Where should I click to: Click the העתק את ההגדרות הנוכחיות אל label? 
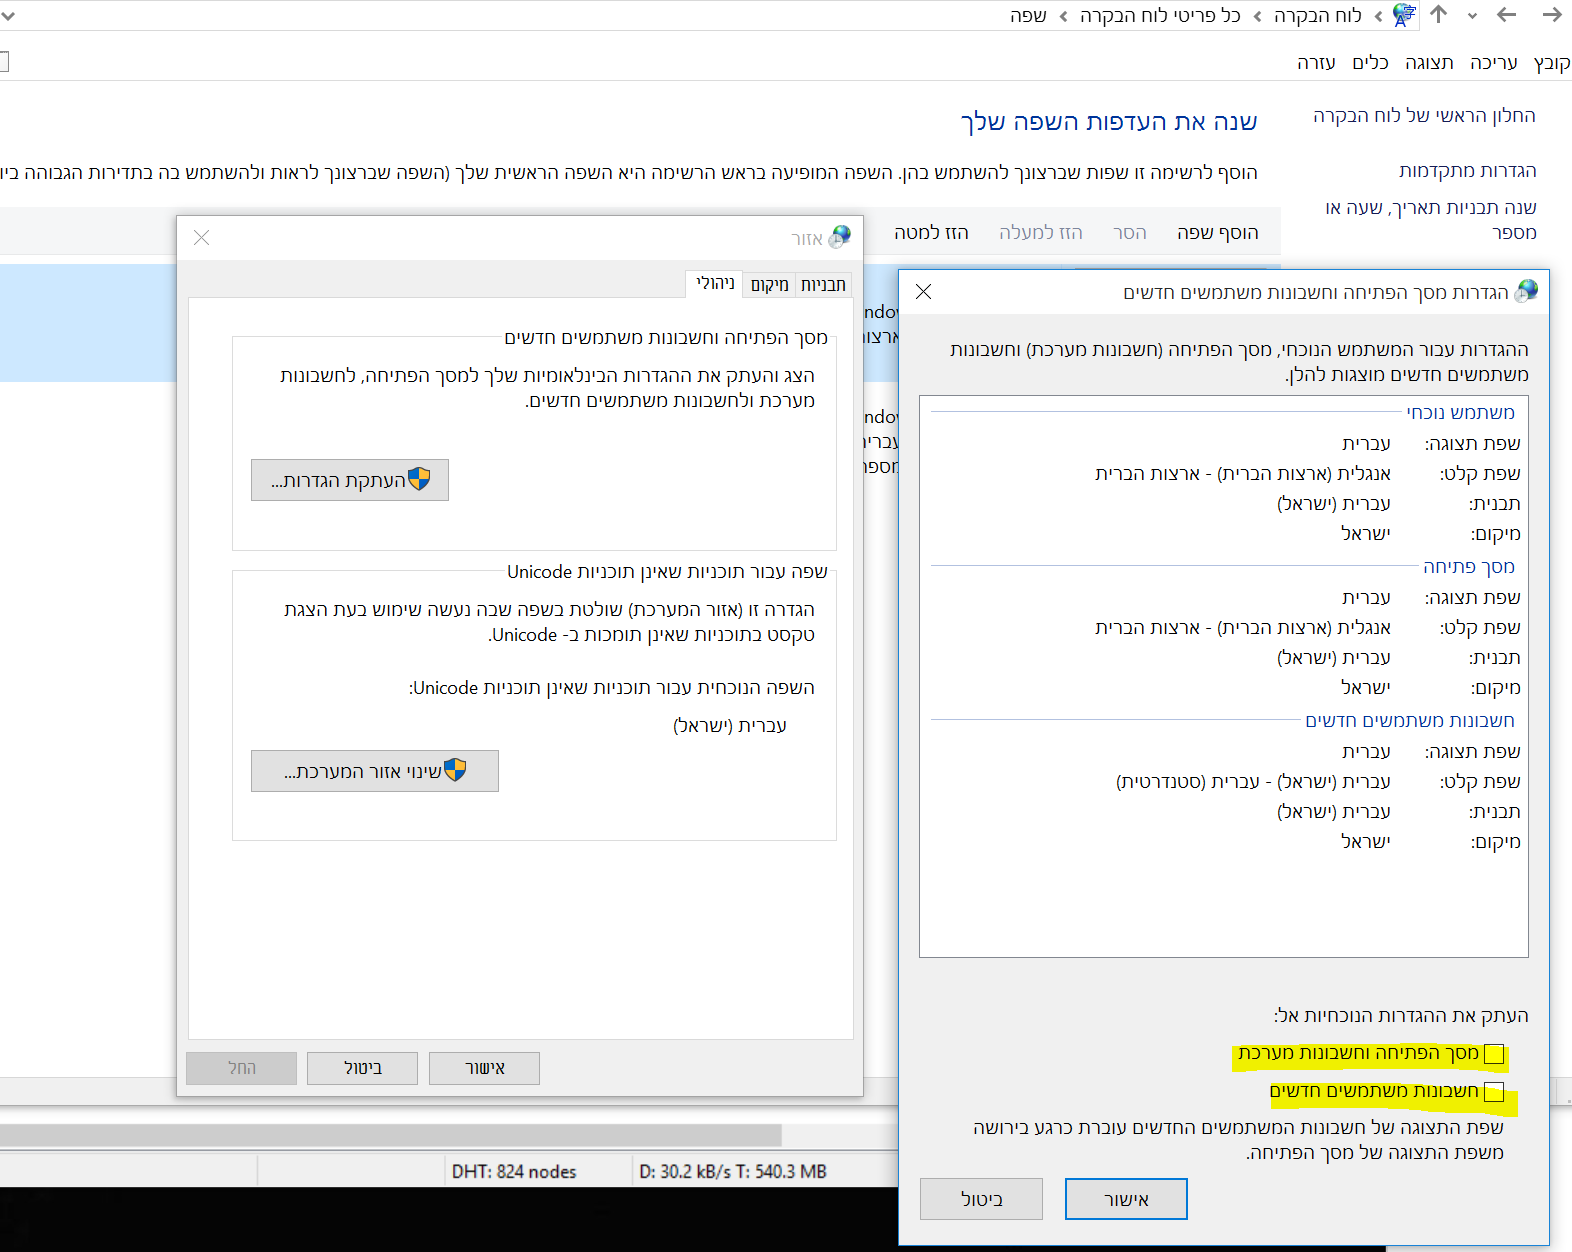point(1401,1016)
